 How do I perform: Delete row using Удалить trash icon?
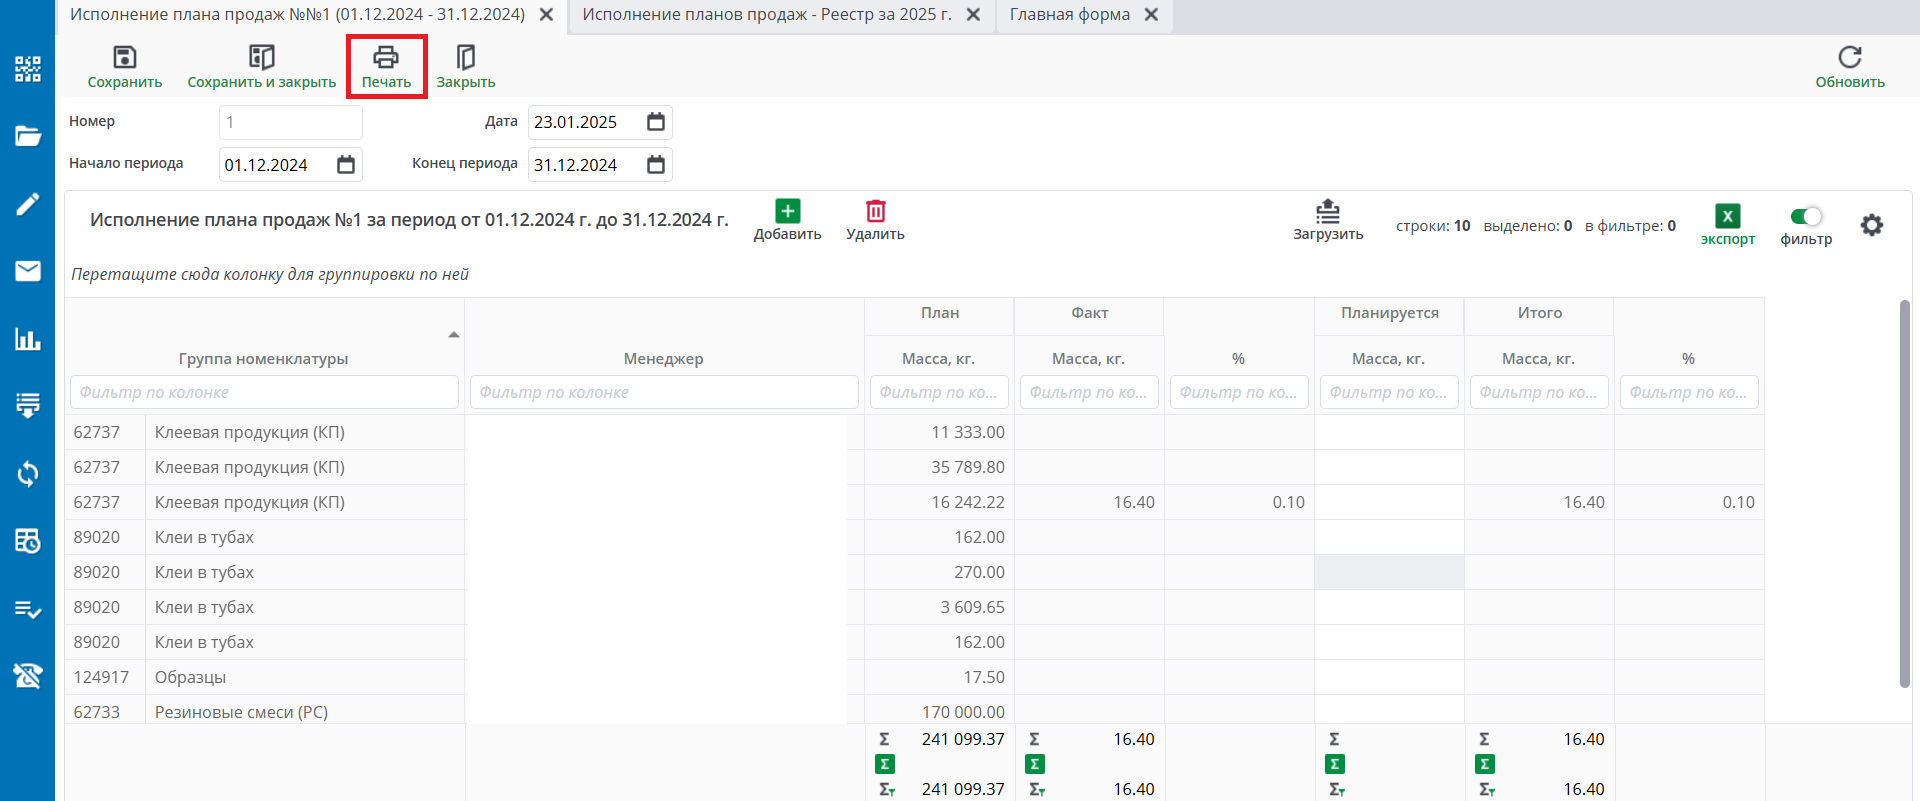pyautogui.click(x=875, y=212)
